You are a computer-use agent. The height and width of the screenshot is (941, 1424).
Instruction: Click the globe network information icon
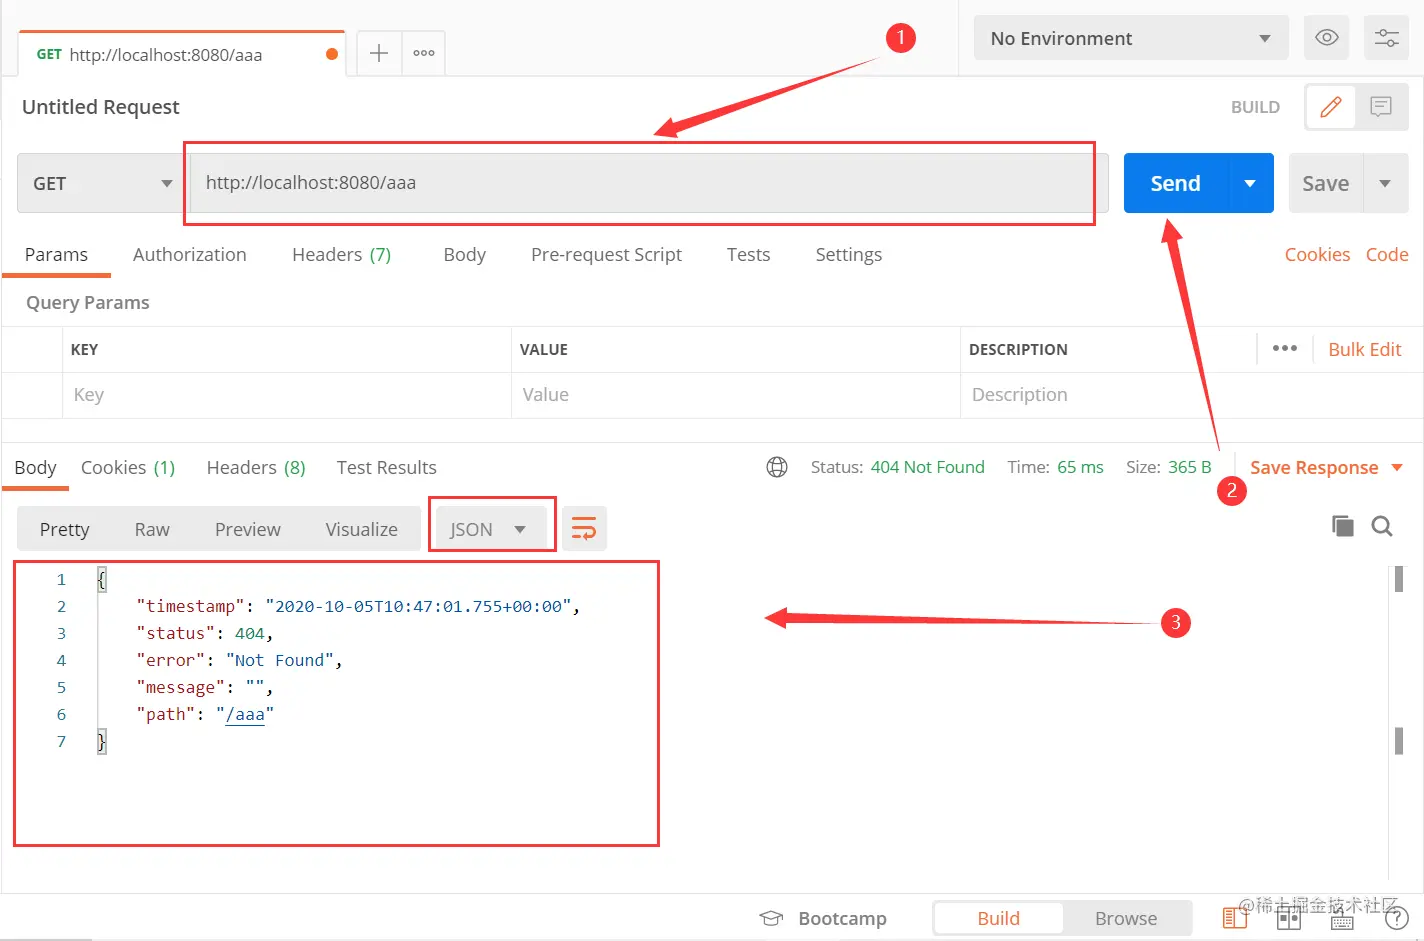[777, 467]
